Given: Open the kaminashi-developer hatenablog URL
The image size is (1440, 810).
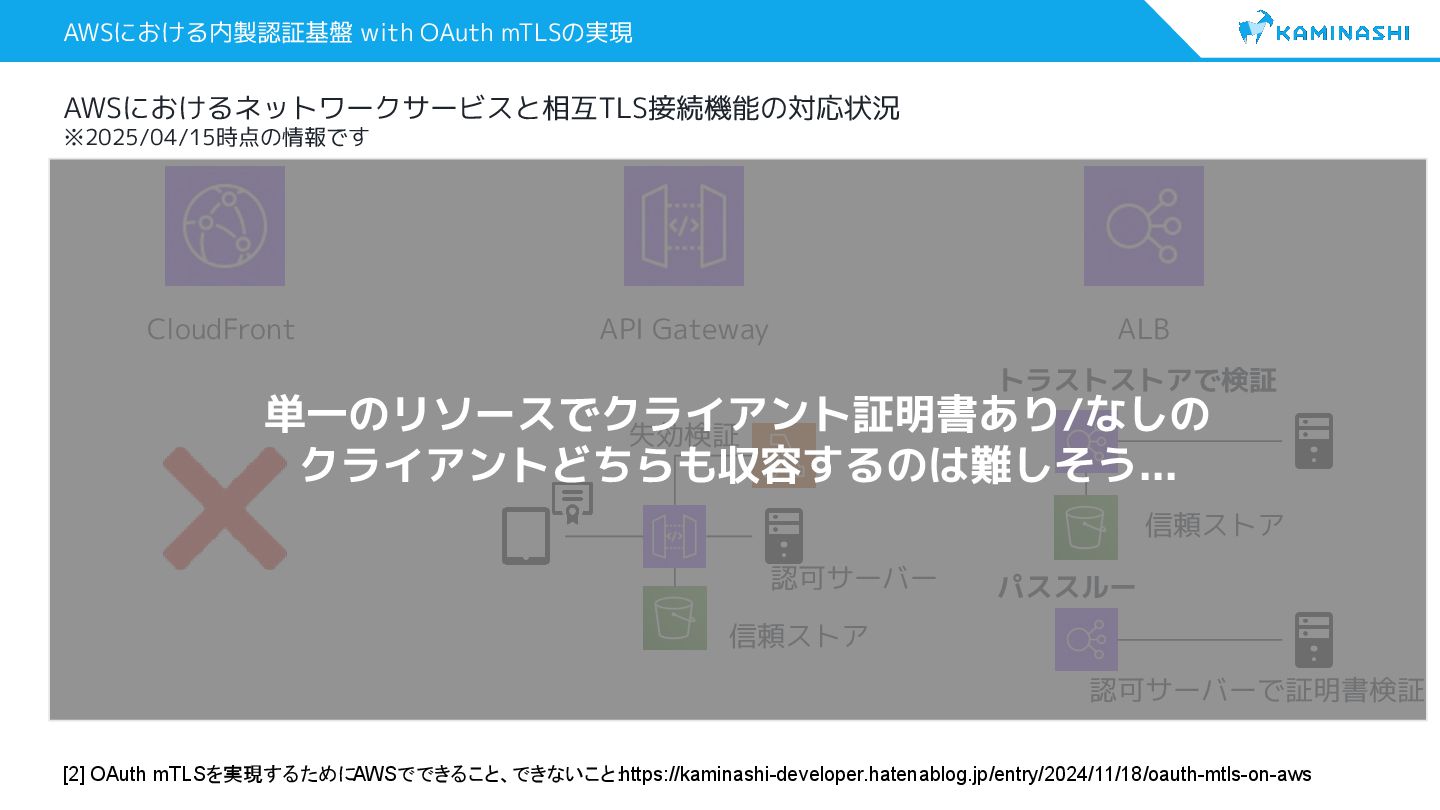Looking at the screenshot, I should (966, 774).
